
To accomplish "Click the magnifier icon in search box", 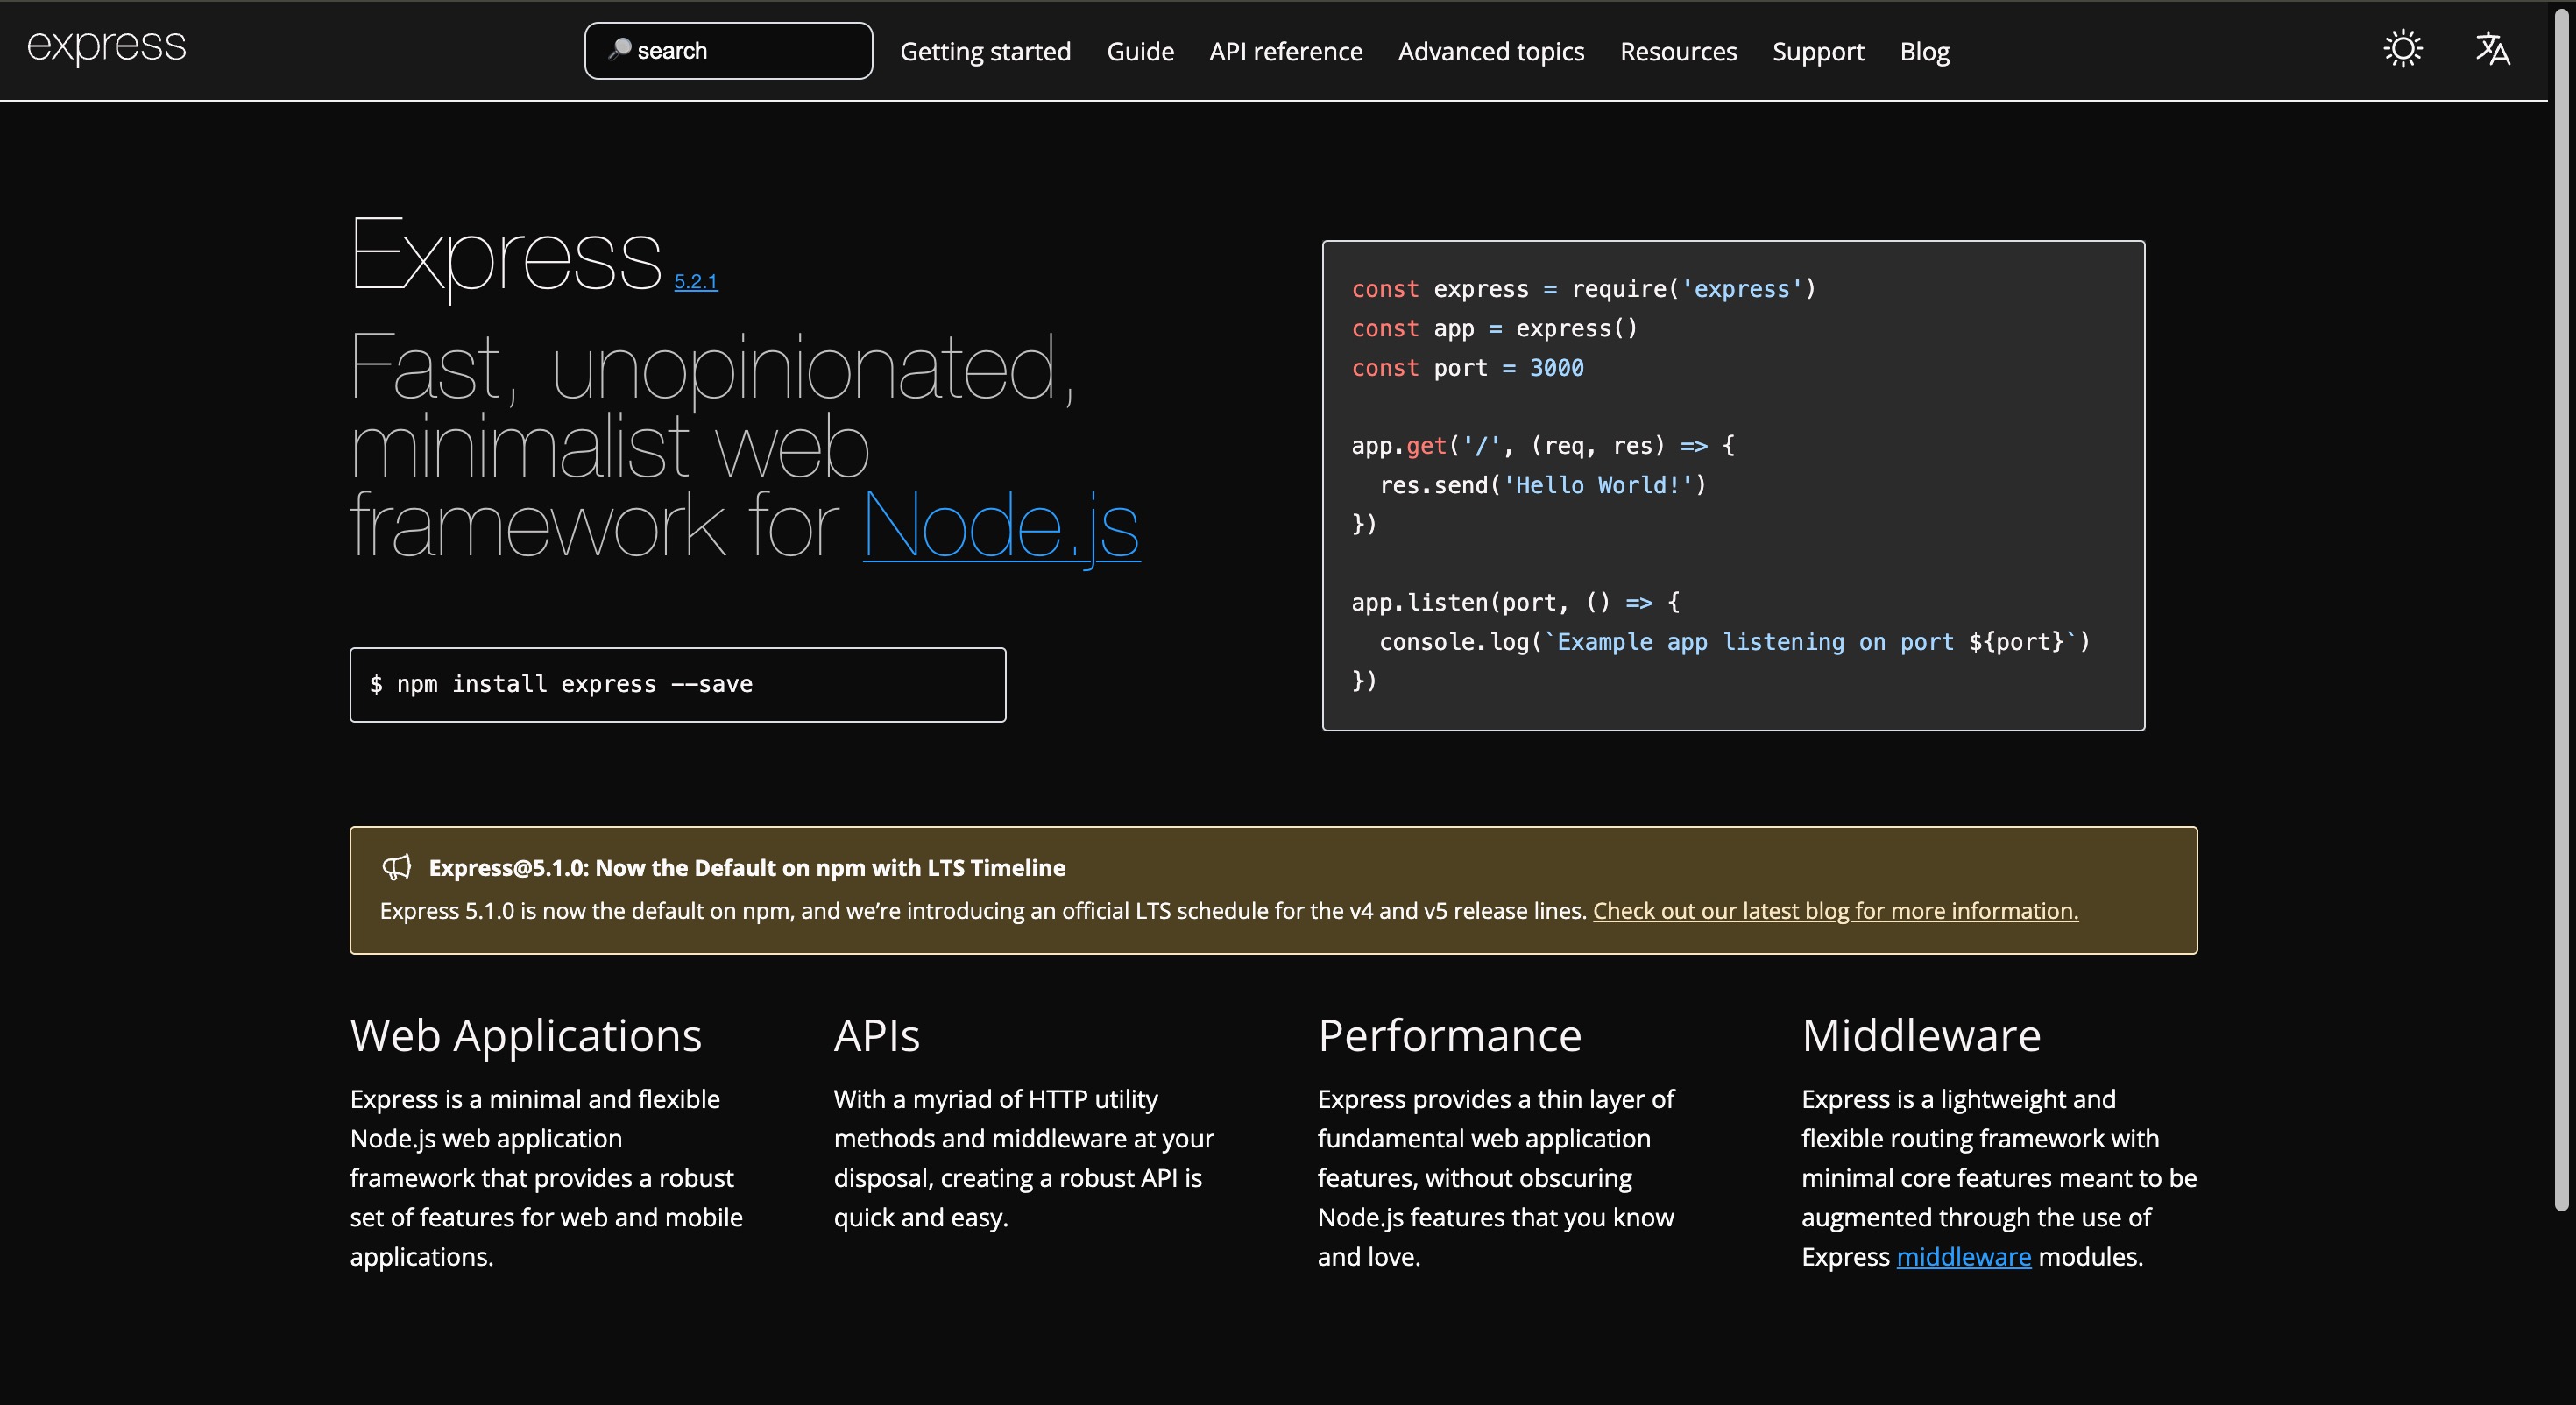I will pos(619,49).
